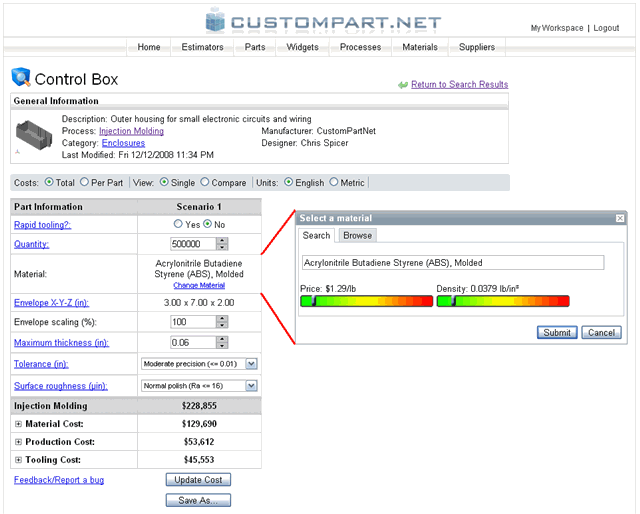640x514 pixels.
Task: Click the green return arrow icon
Action: tap(403, 85)
